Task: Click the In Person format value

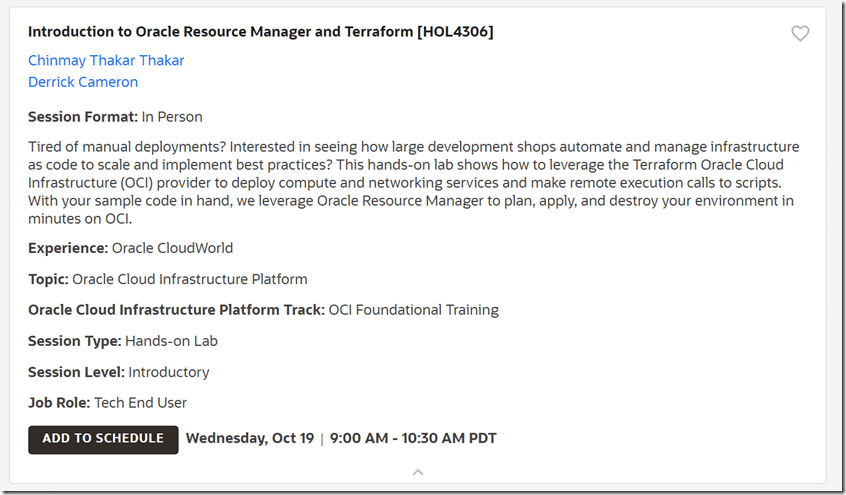Action: click(x=172, y=117)
